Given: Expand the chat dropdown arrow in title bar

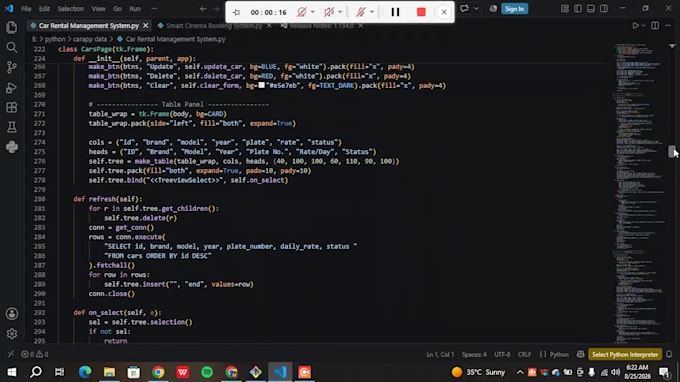Looking at the screenshot, I should [x=476, y=9].
